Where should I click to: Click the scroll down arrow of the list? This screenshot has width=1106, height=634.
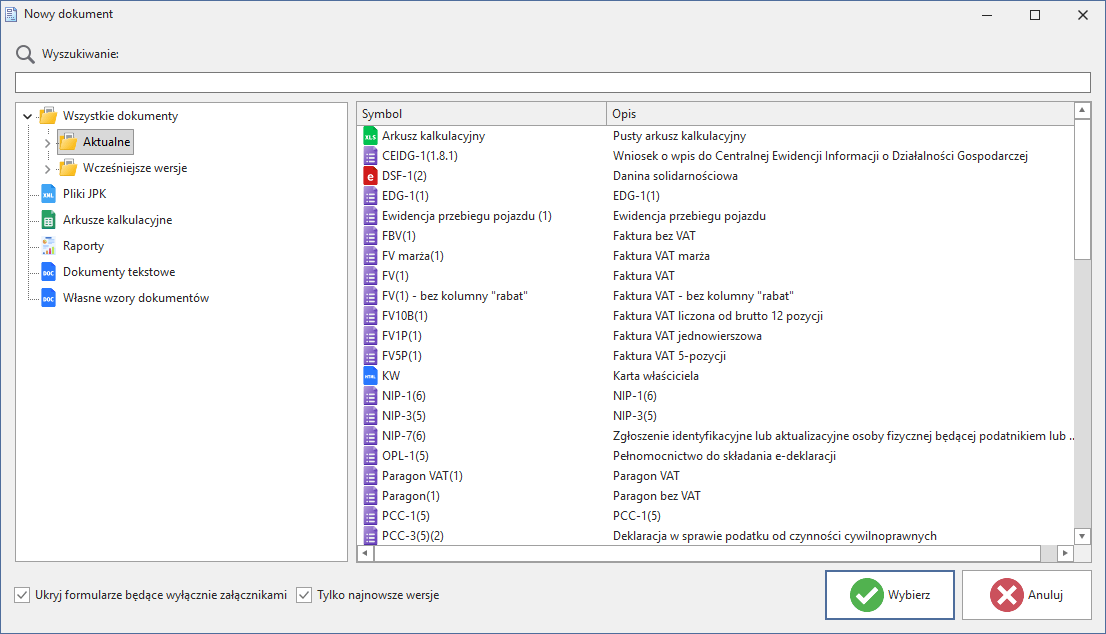click(x=1082, y=536)
